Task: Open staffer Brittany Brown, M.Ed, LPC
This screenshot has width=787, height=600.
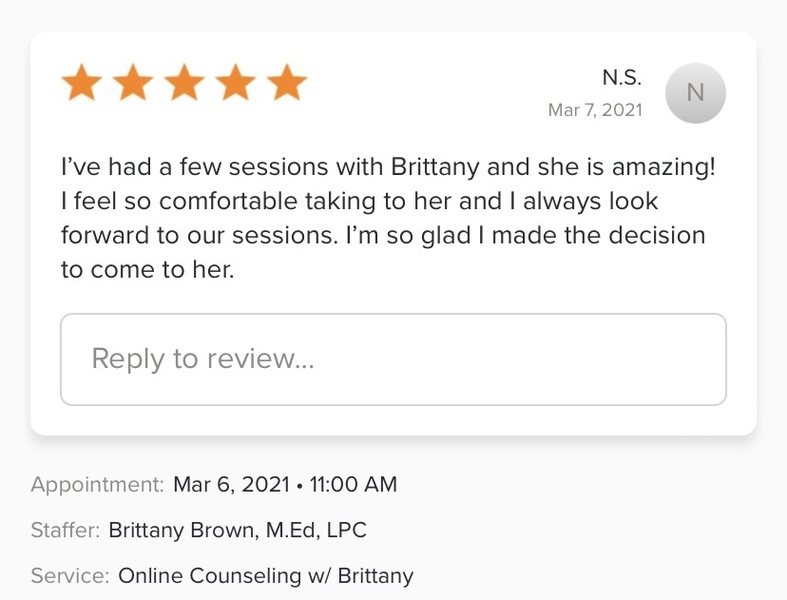Action: [237, 531]
